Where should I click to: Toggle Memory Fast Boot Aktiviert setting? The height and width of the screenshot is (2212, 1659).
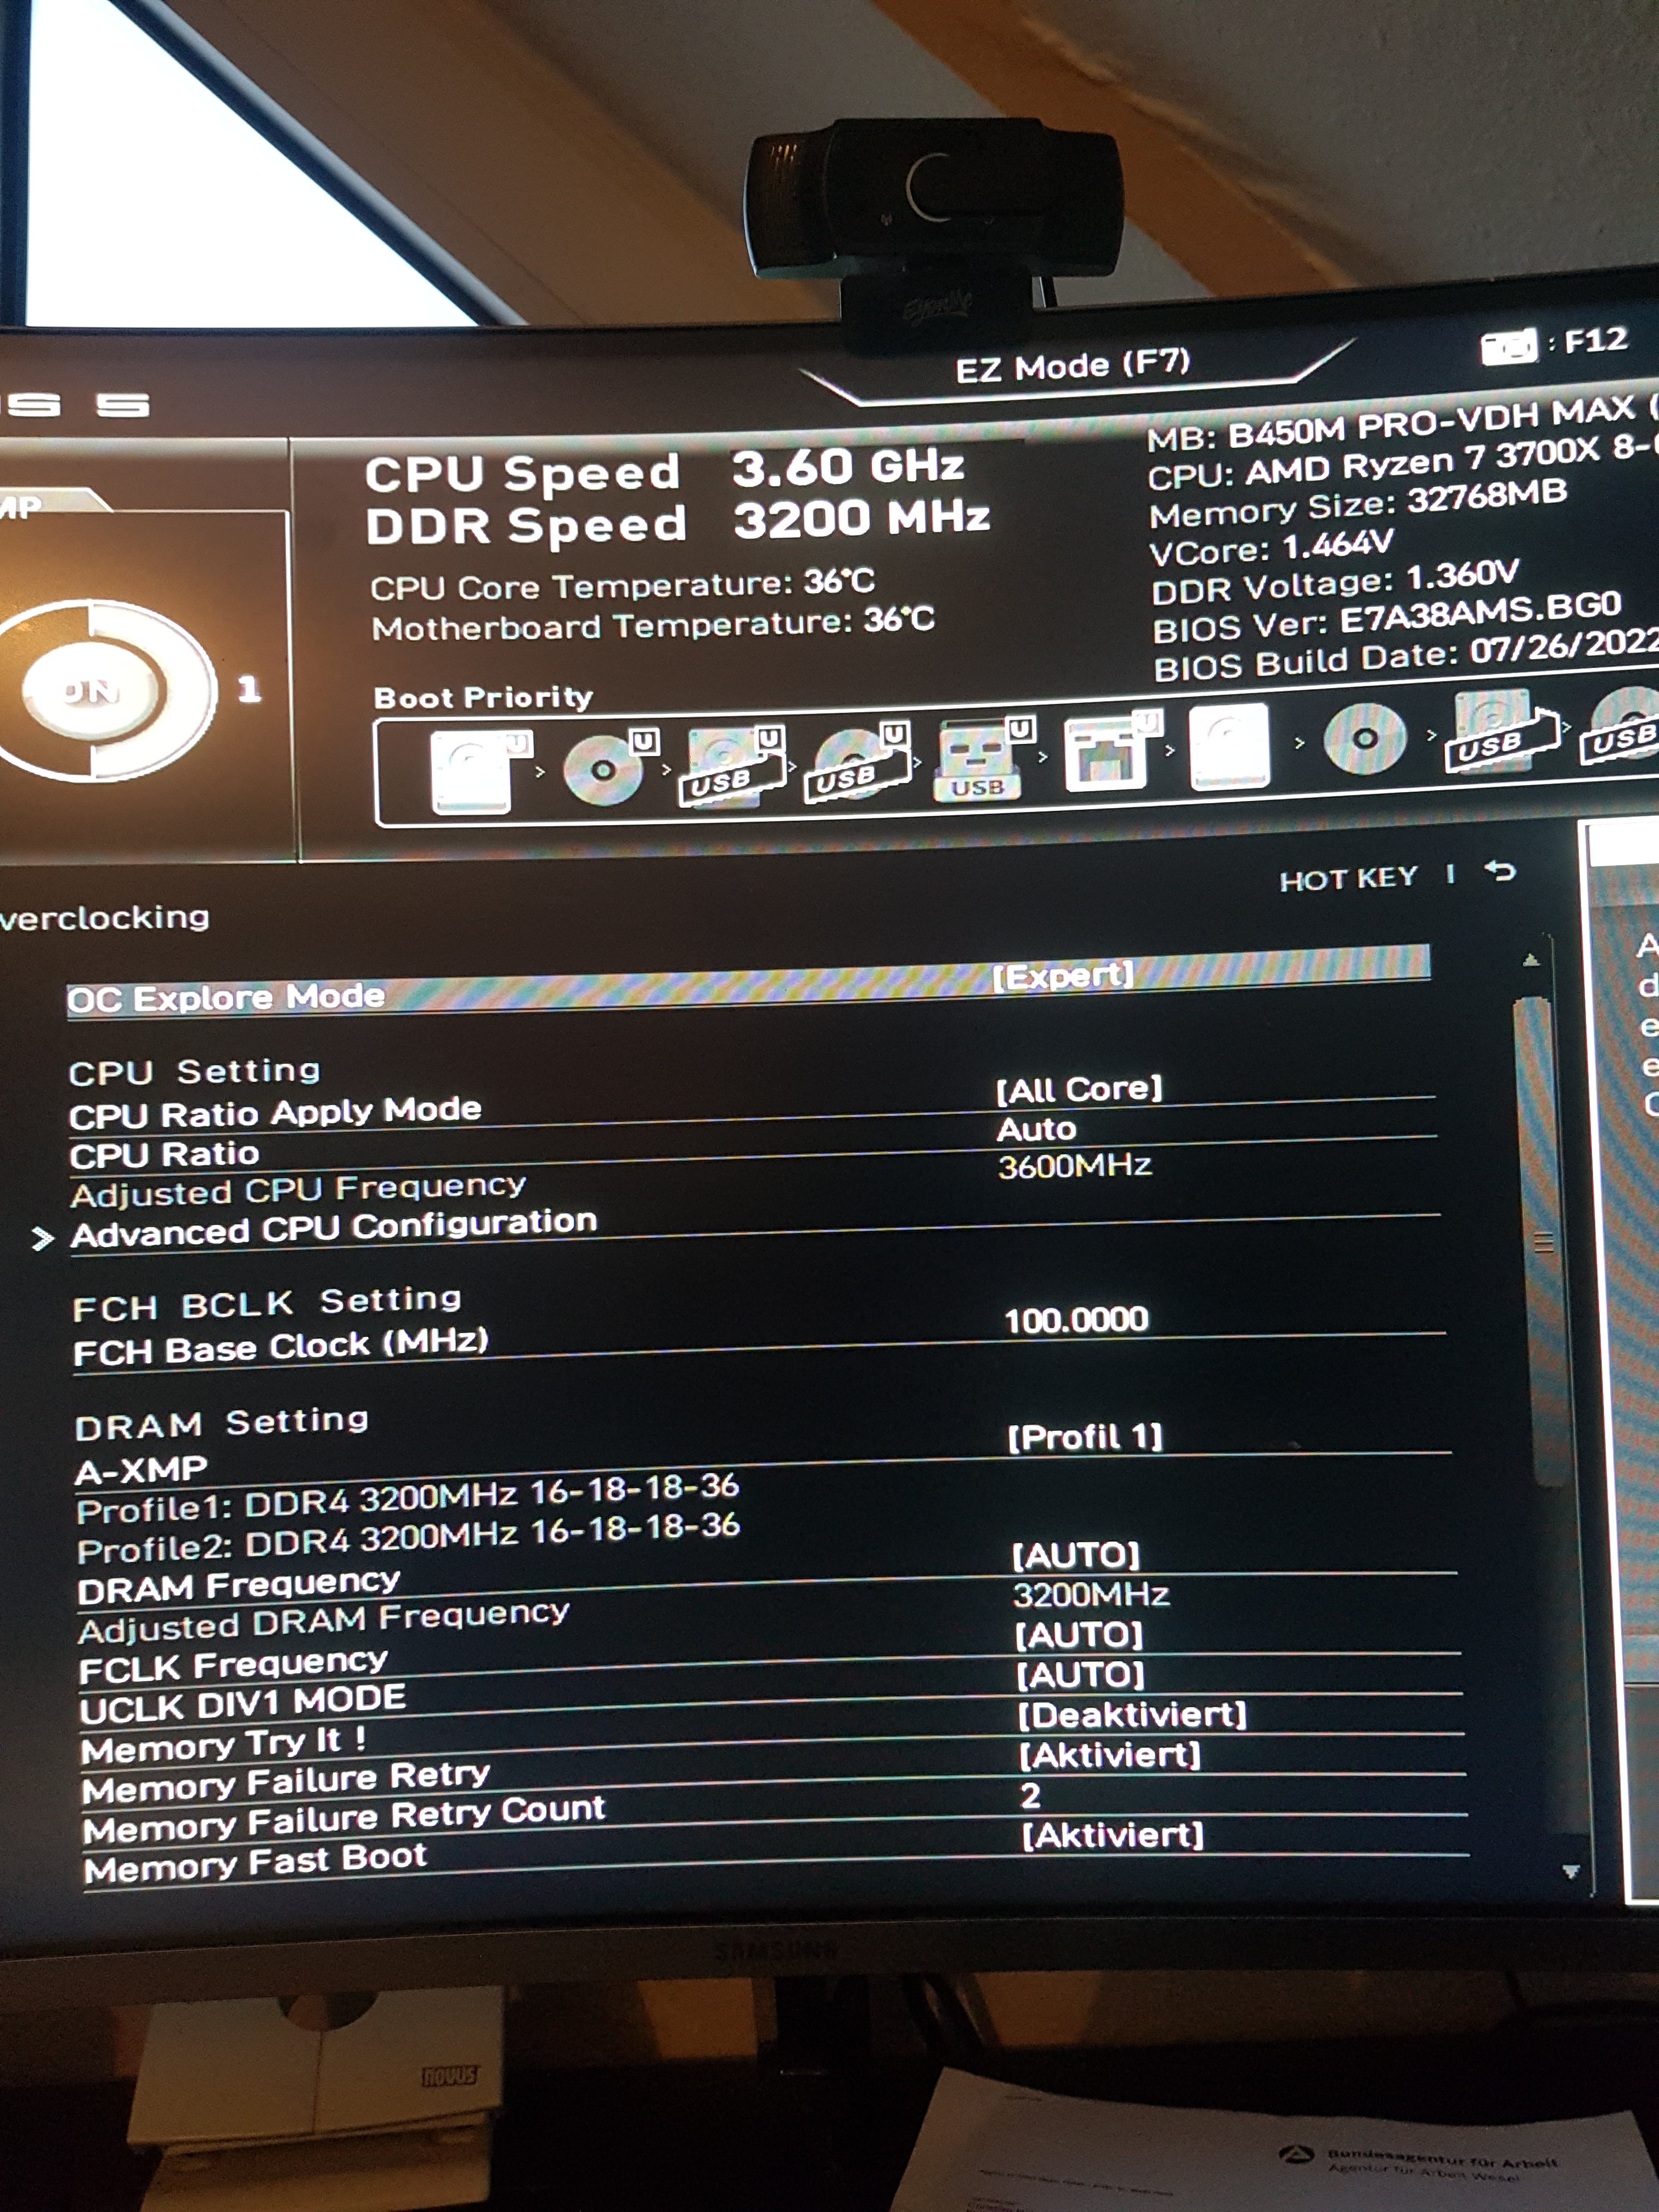(x=1112, y=1836)
